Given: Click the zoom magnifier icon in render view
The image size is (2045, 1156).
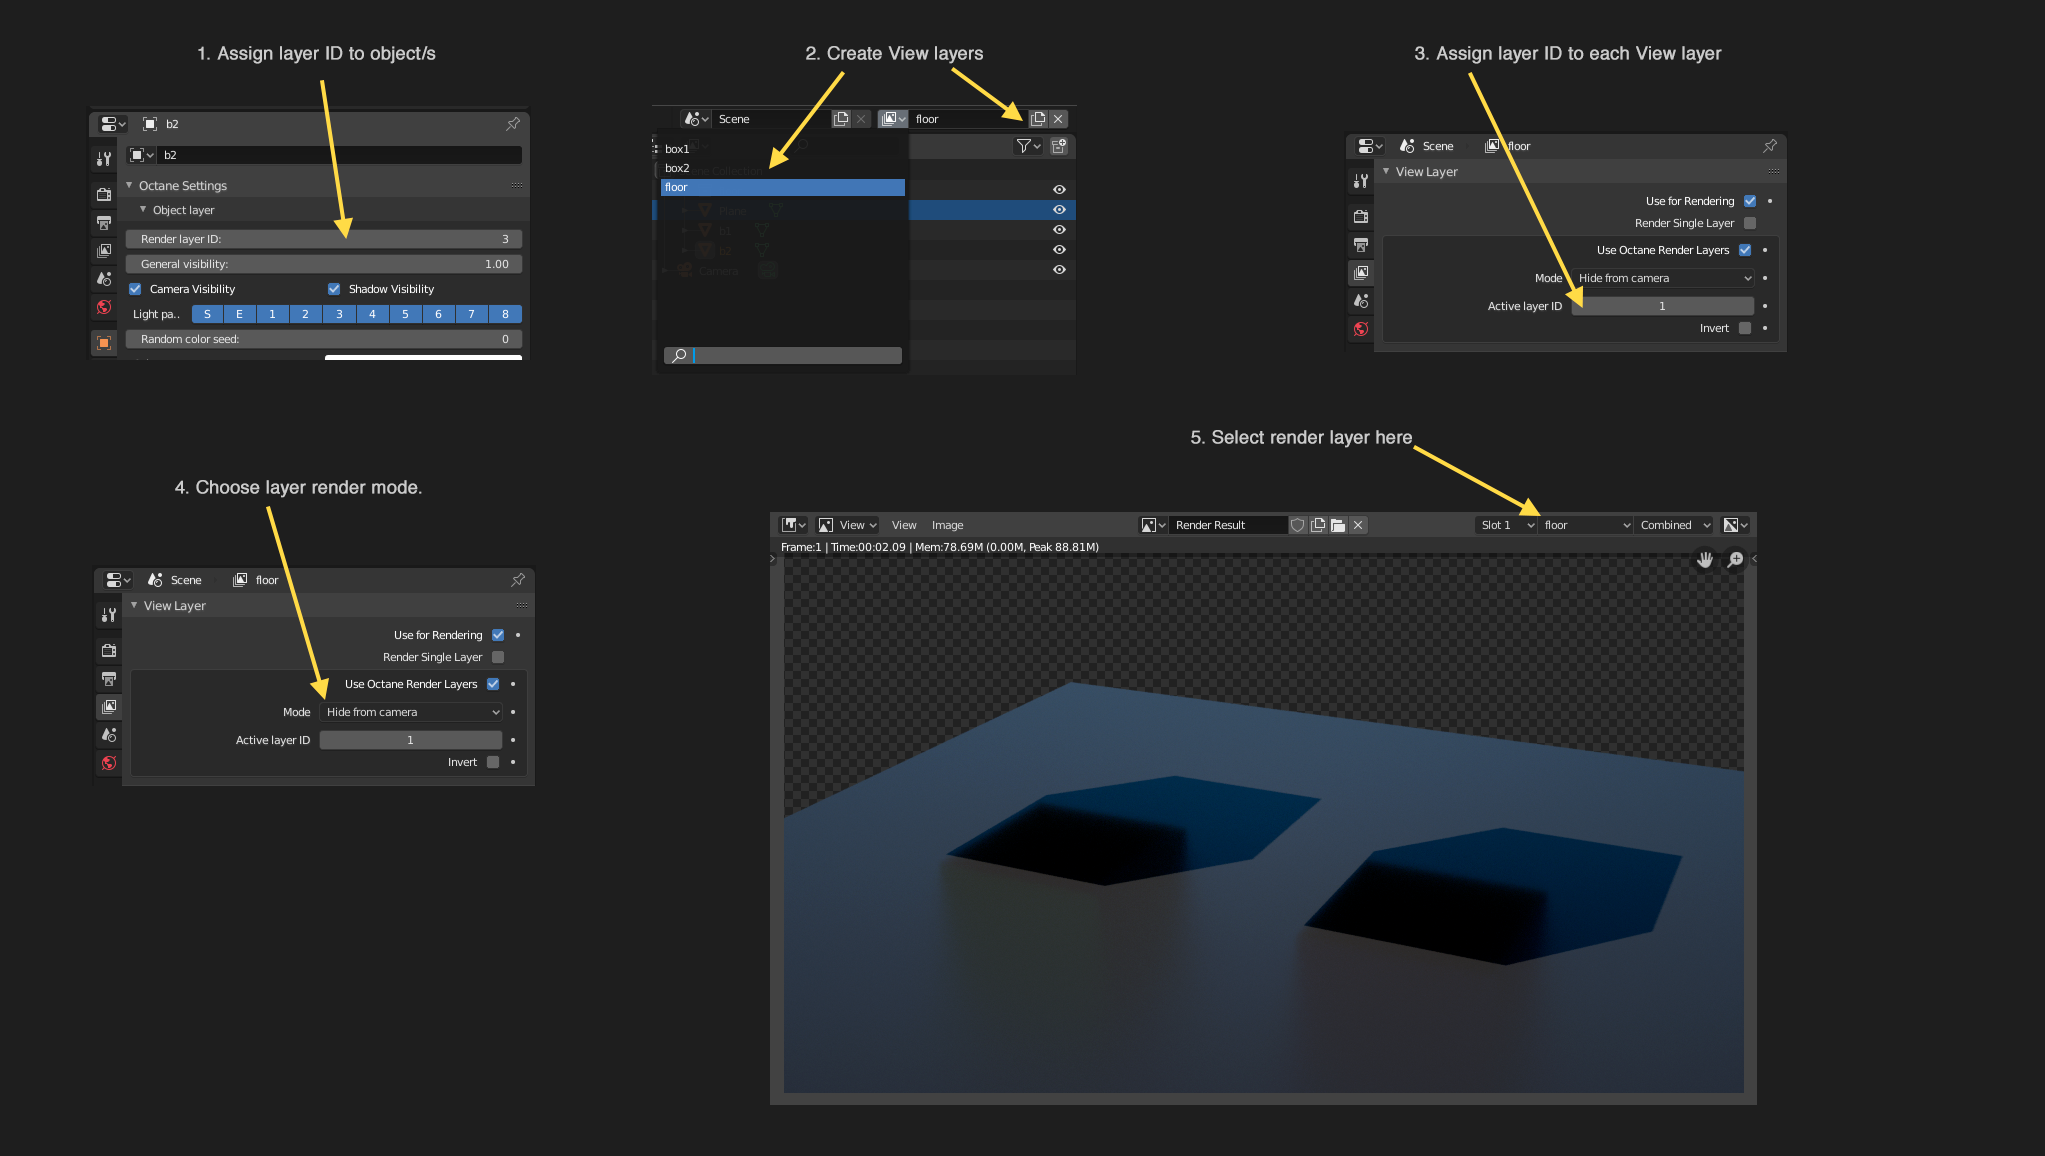Looking at the screenshot, I should click(x=1735, y=560).
